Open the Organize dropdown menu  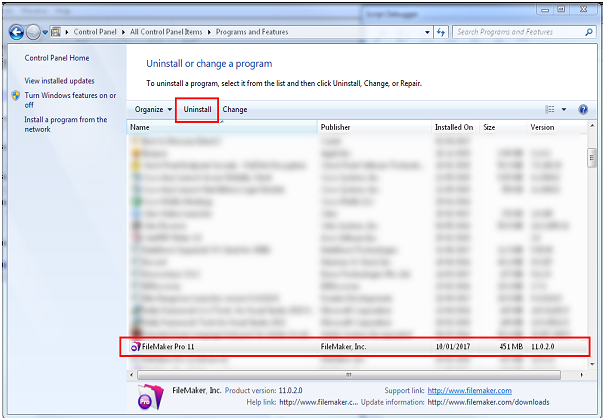[153, 110]
